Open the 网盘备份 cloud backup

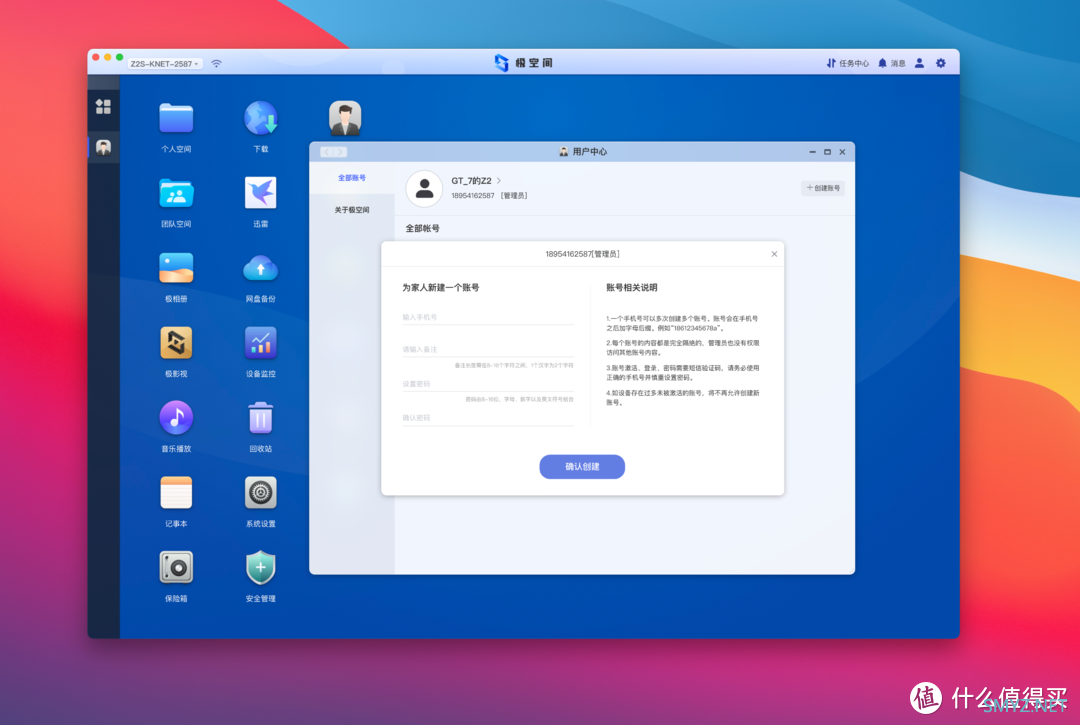point(260,268)
